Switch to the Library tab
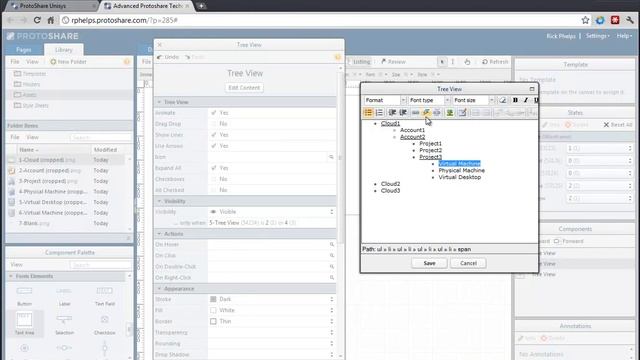The width and height of the screenshot is (640, 360). [64, 50]
